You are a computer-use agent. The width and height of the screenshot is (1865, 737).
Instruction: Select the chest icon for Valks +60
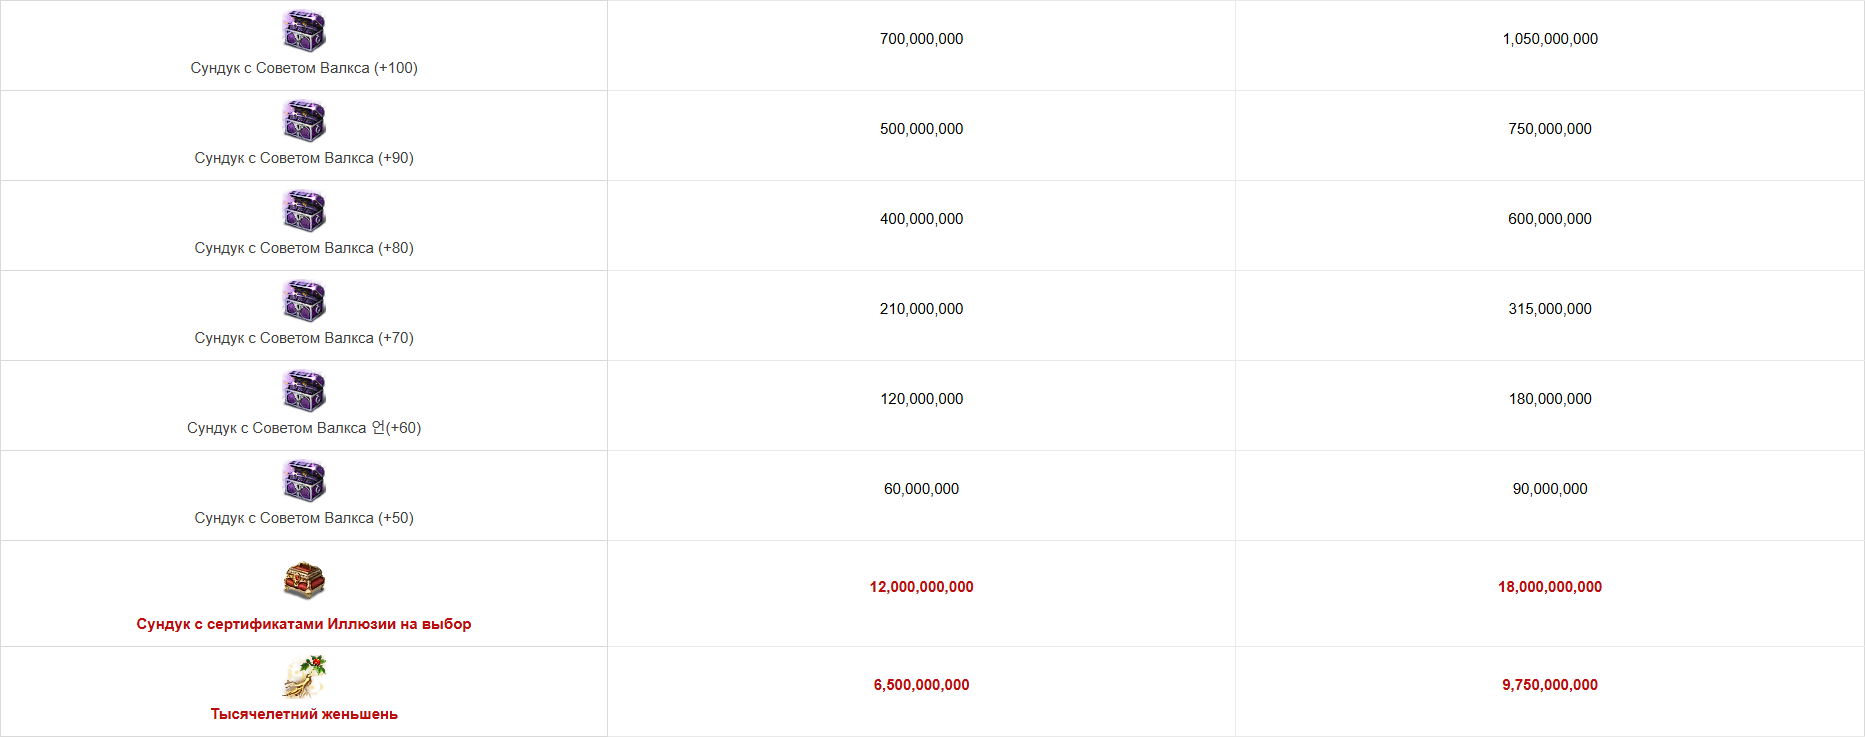pyautogui.click(x=304, y=391)
